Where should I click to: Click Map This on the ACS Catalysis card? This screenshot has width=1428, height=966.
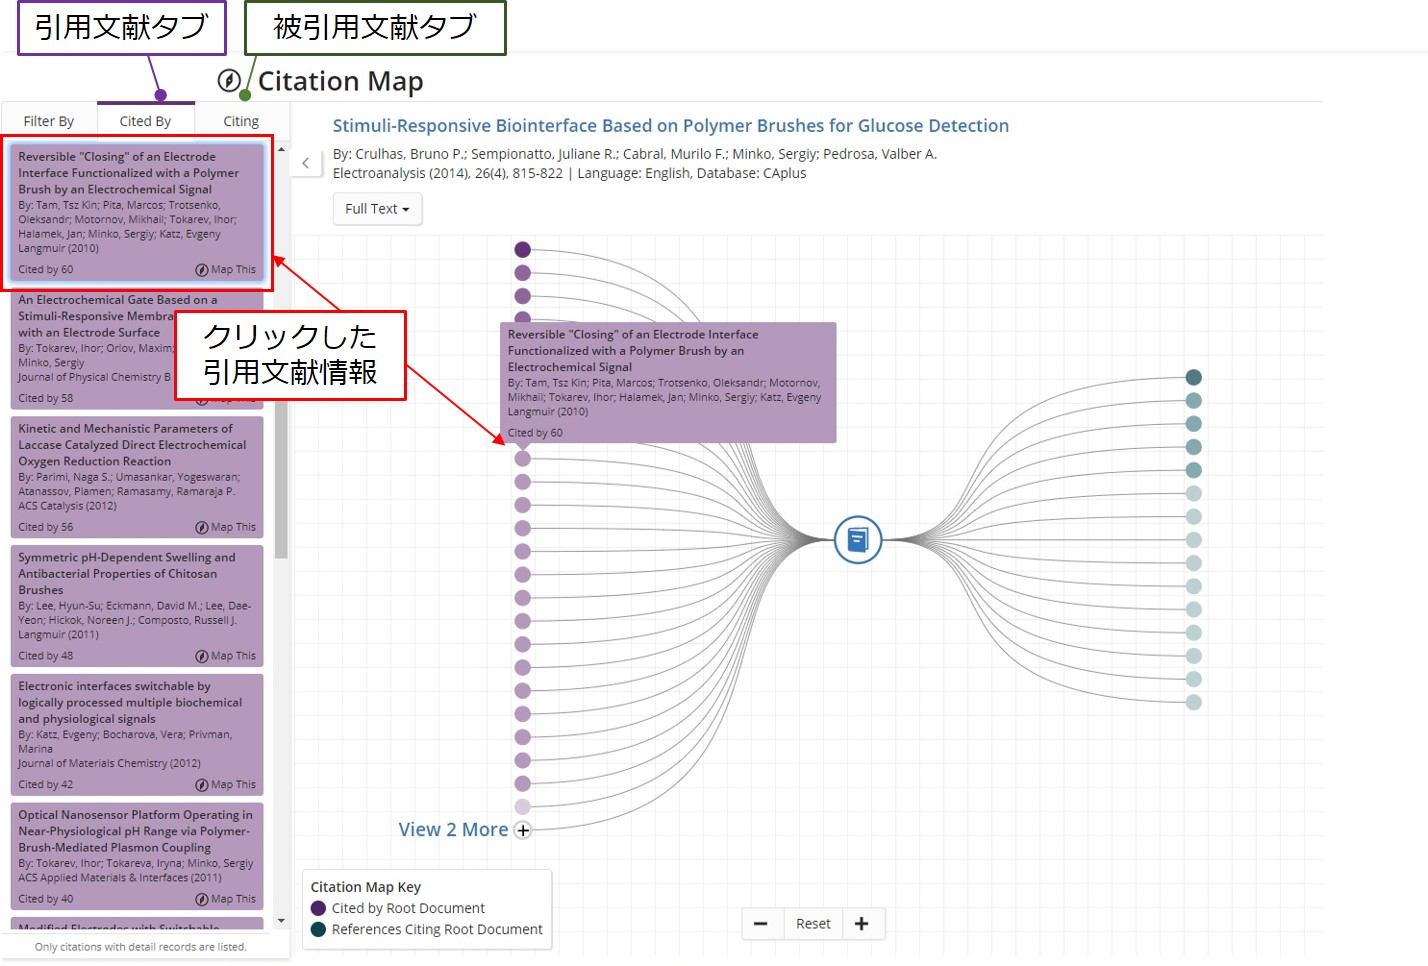[226, 527]
